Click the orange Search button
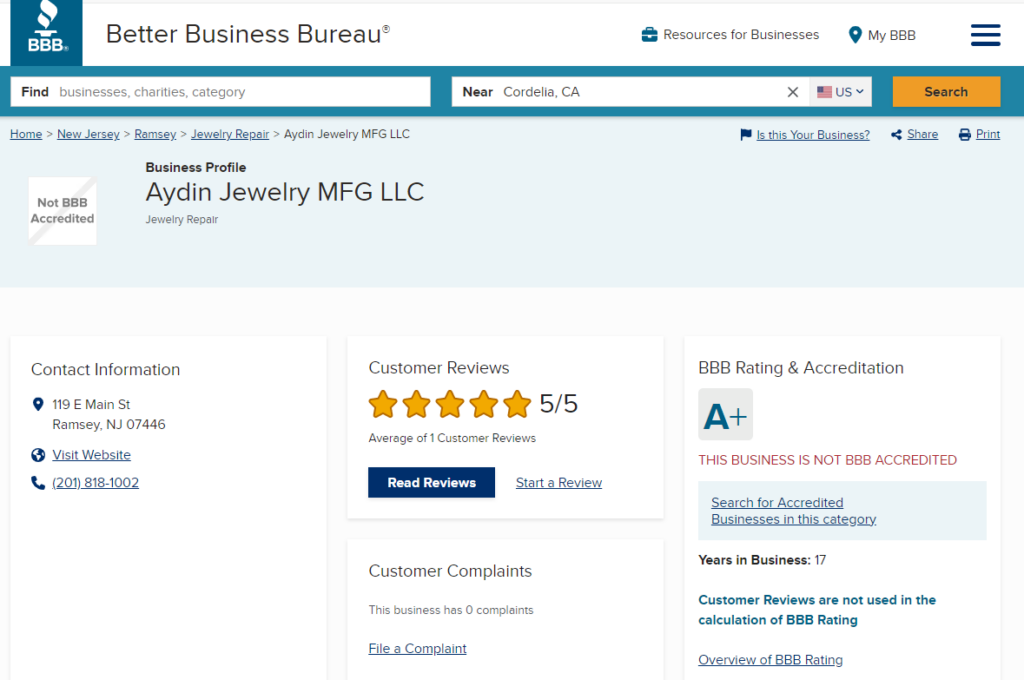Image resolution: width=1024 pixels, height=680 pixels. click(946, 92)
